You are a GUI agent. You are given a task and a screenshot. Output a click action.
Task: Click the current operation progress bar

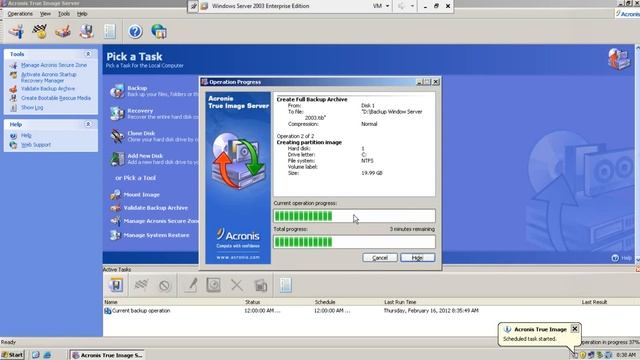click(x=354, y=216)
